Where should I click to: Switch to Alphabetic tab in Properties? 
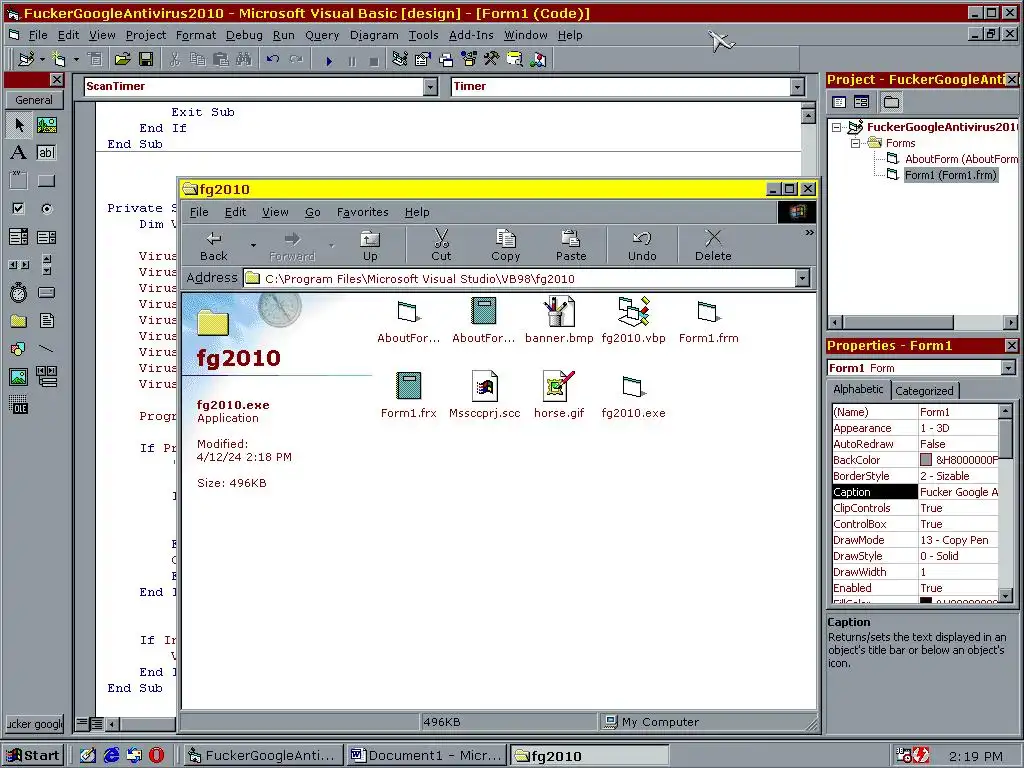[858, 389]
